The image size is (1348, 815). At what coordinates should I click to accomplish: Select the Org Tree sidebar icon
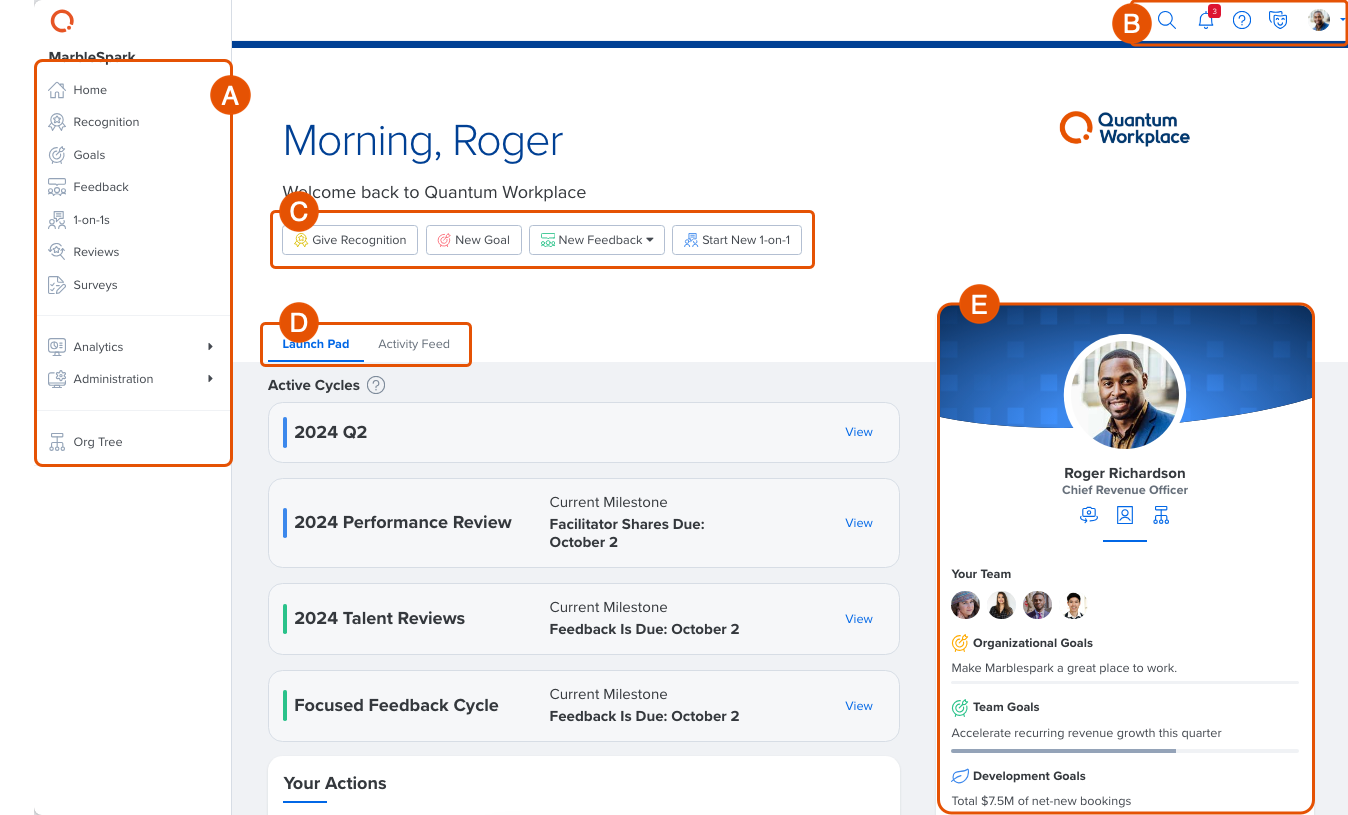pyautogui.click(x=59, y=441)
